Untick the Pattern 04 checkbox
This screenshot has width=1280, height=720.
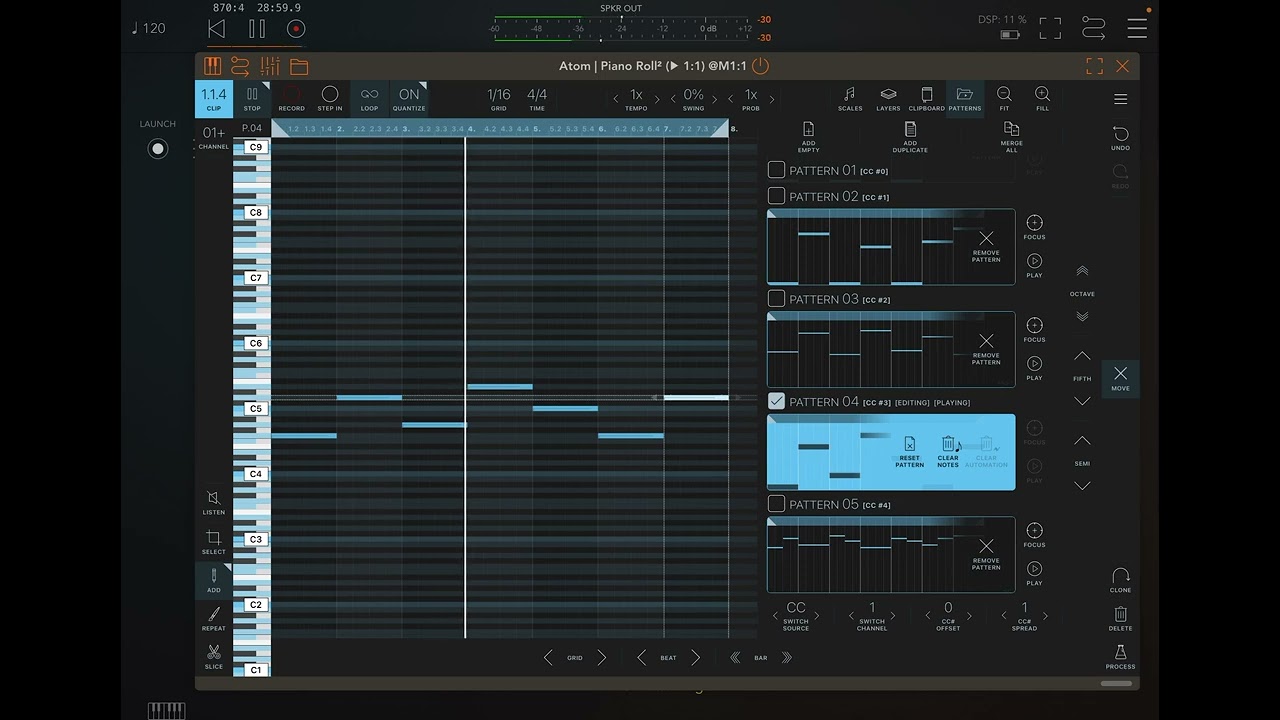click(x=776, y=401)
